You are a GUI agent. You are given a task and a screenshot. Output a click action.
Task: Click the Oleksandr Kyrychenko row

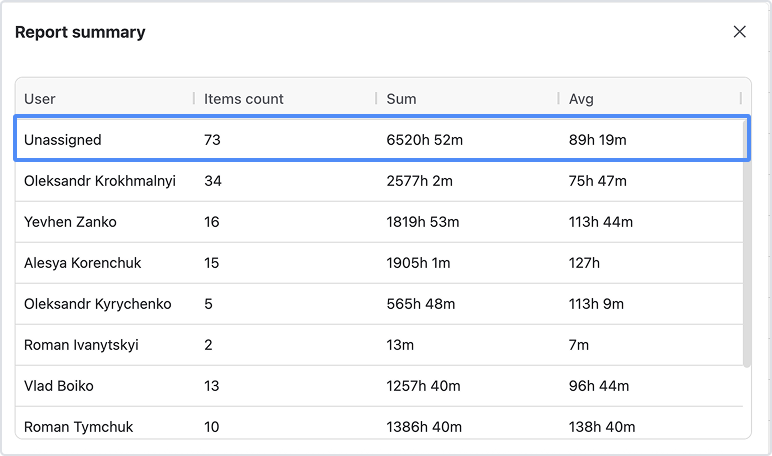[98, 304]
